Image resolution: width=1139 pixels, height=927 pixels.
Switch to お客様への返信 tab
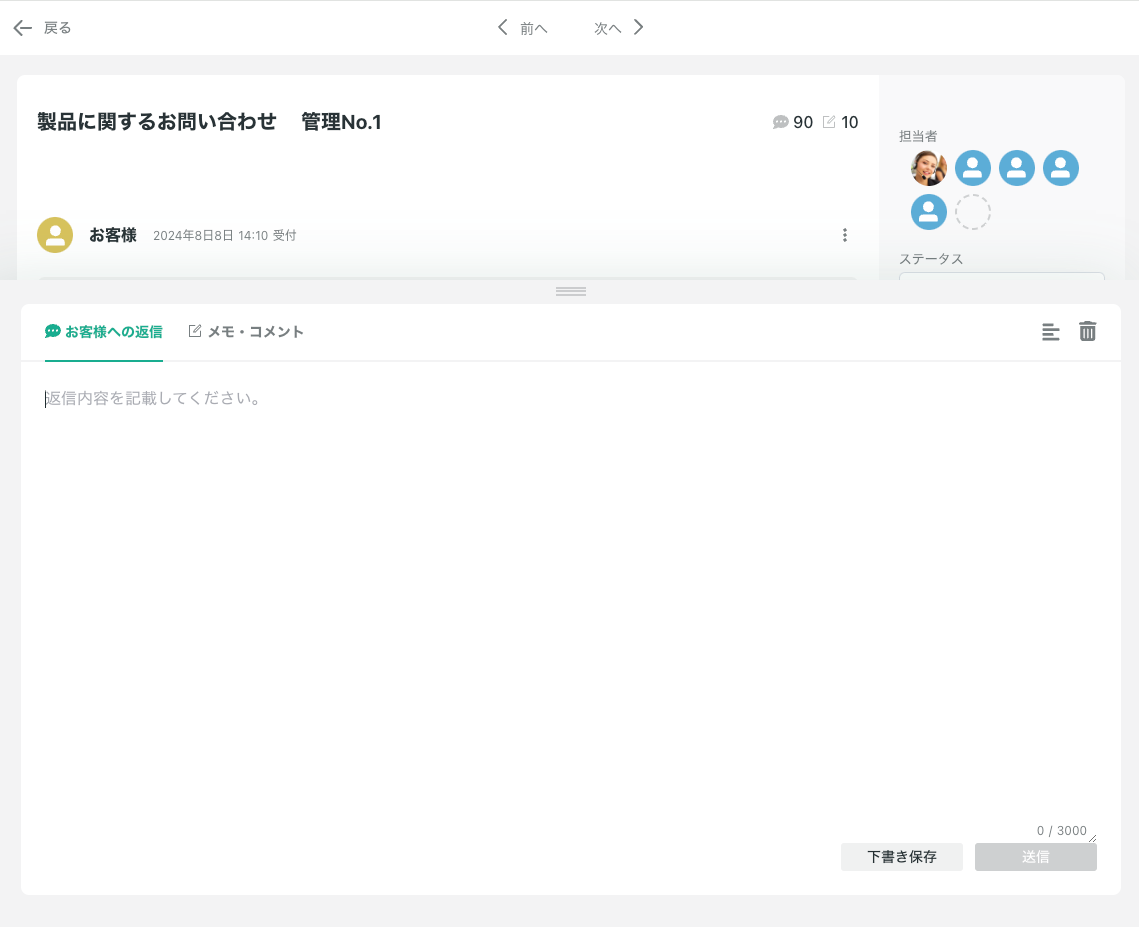click(104, 332)
